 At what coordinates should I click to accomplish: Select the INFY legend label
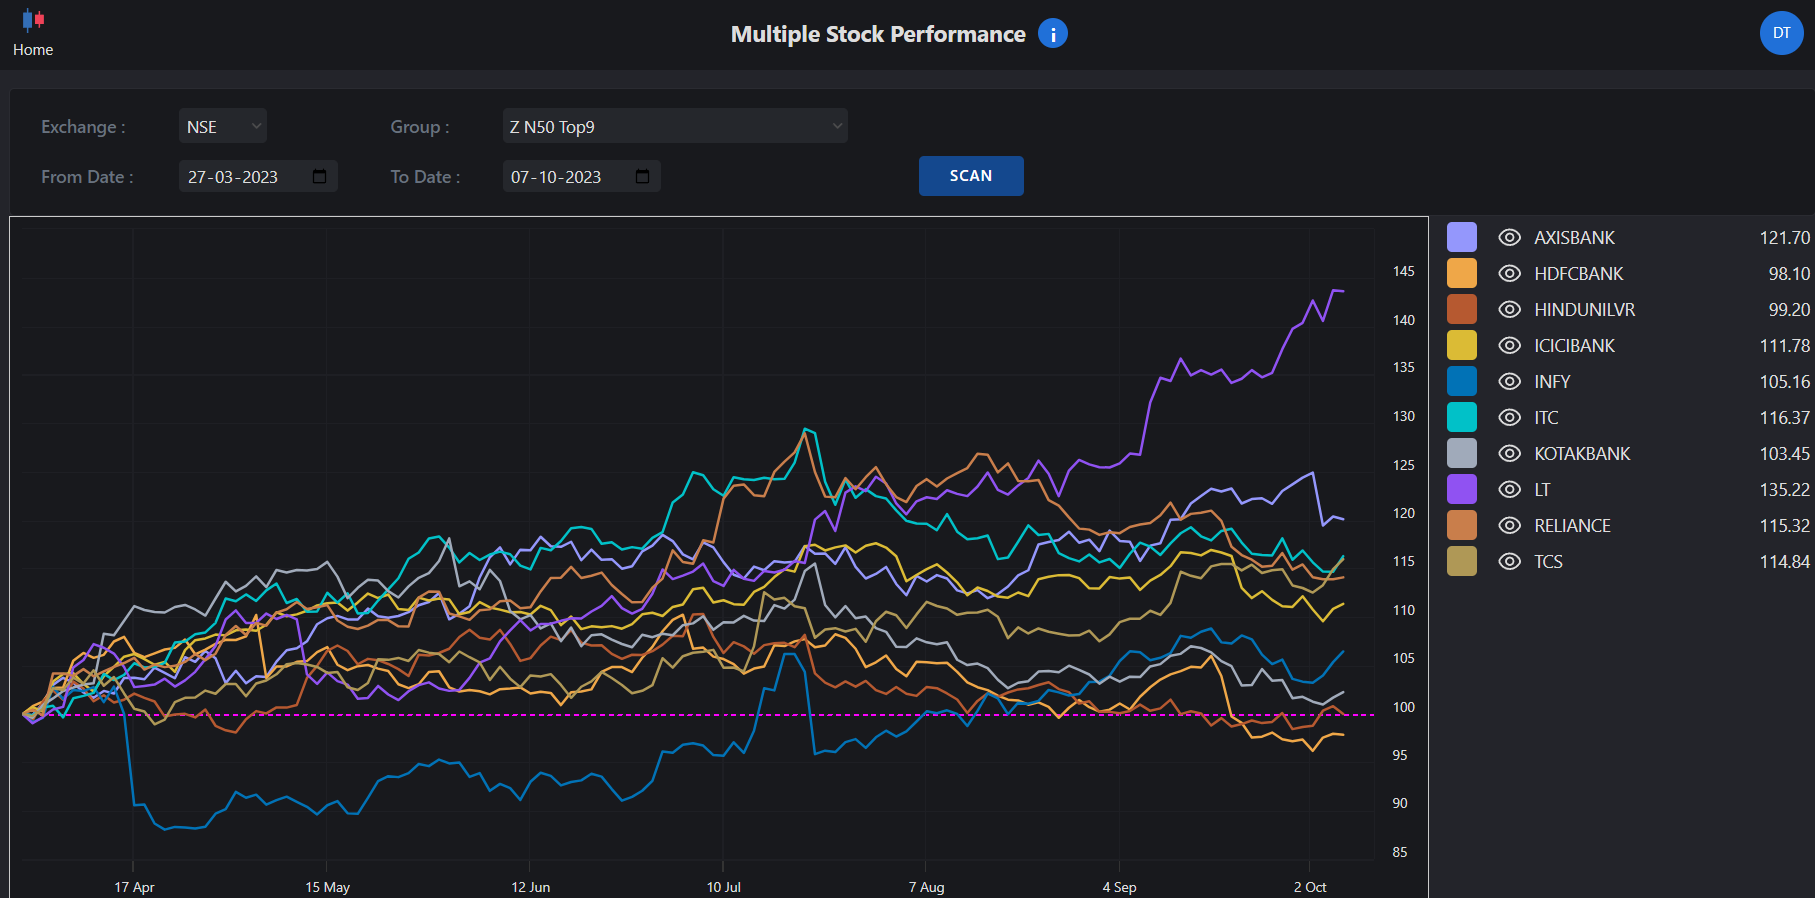(1552, 382)
